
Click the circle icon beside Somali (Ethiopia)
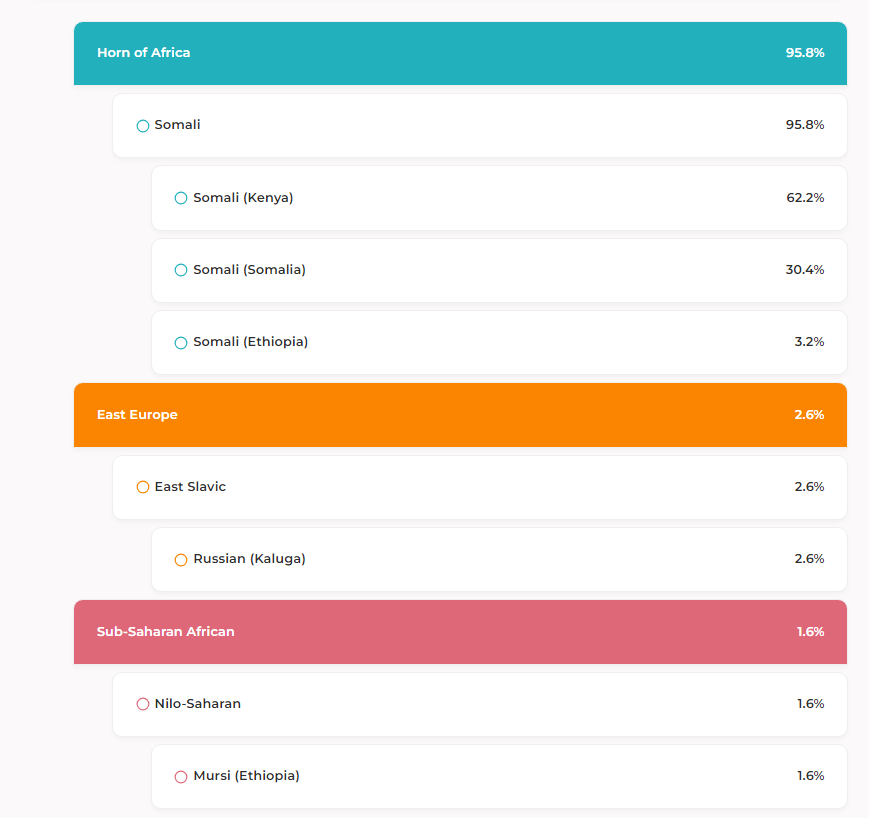pyautogui.click(x=181, y=343)
